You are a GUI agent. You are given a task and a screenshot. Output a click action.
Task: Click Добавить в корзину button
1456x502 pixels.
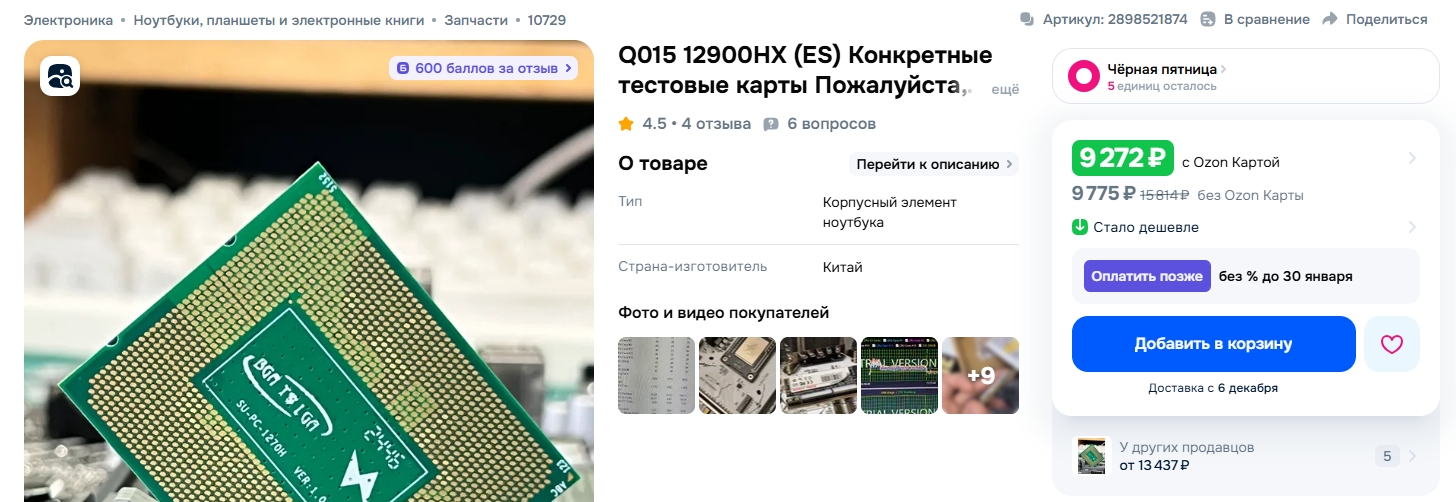1213,344
